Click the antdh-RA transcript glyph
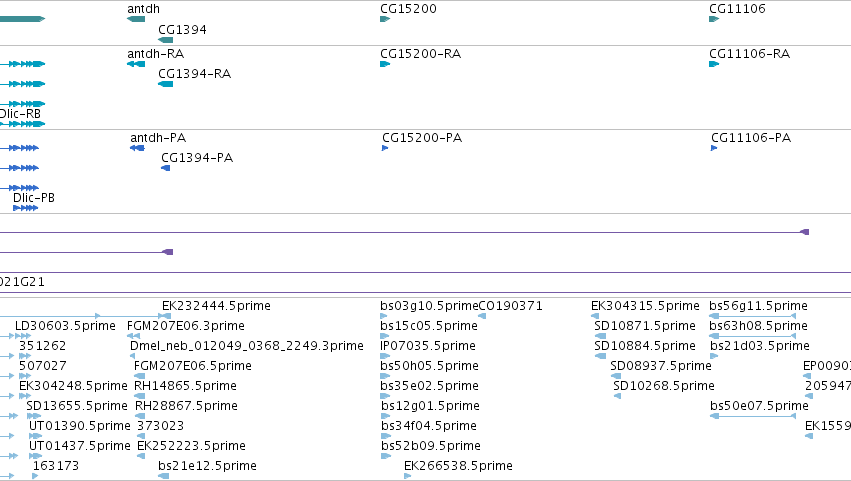851x481 pixels. [136, 64]
